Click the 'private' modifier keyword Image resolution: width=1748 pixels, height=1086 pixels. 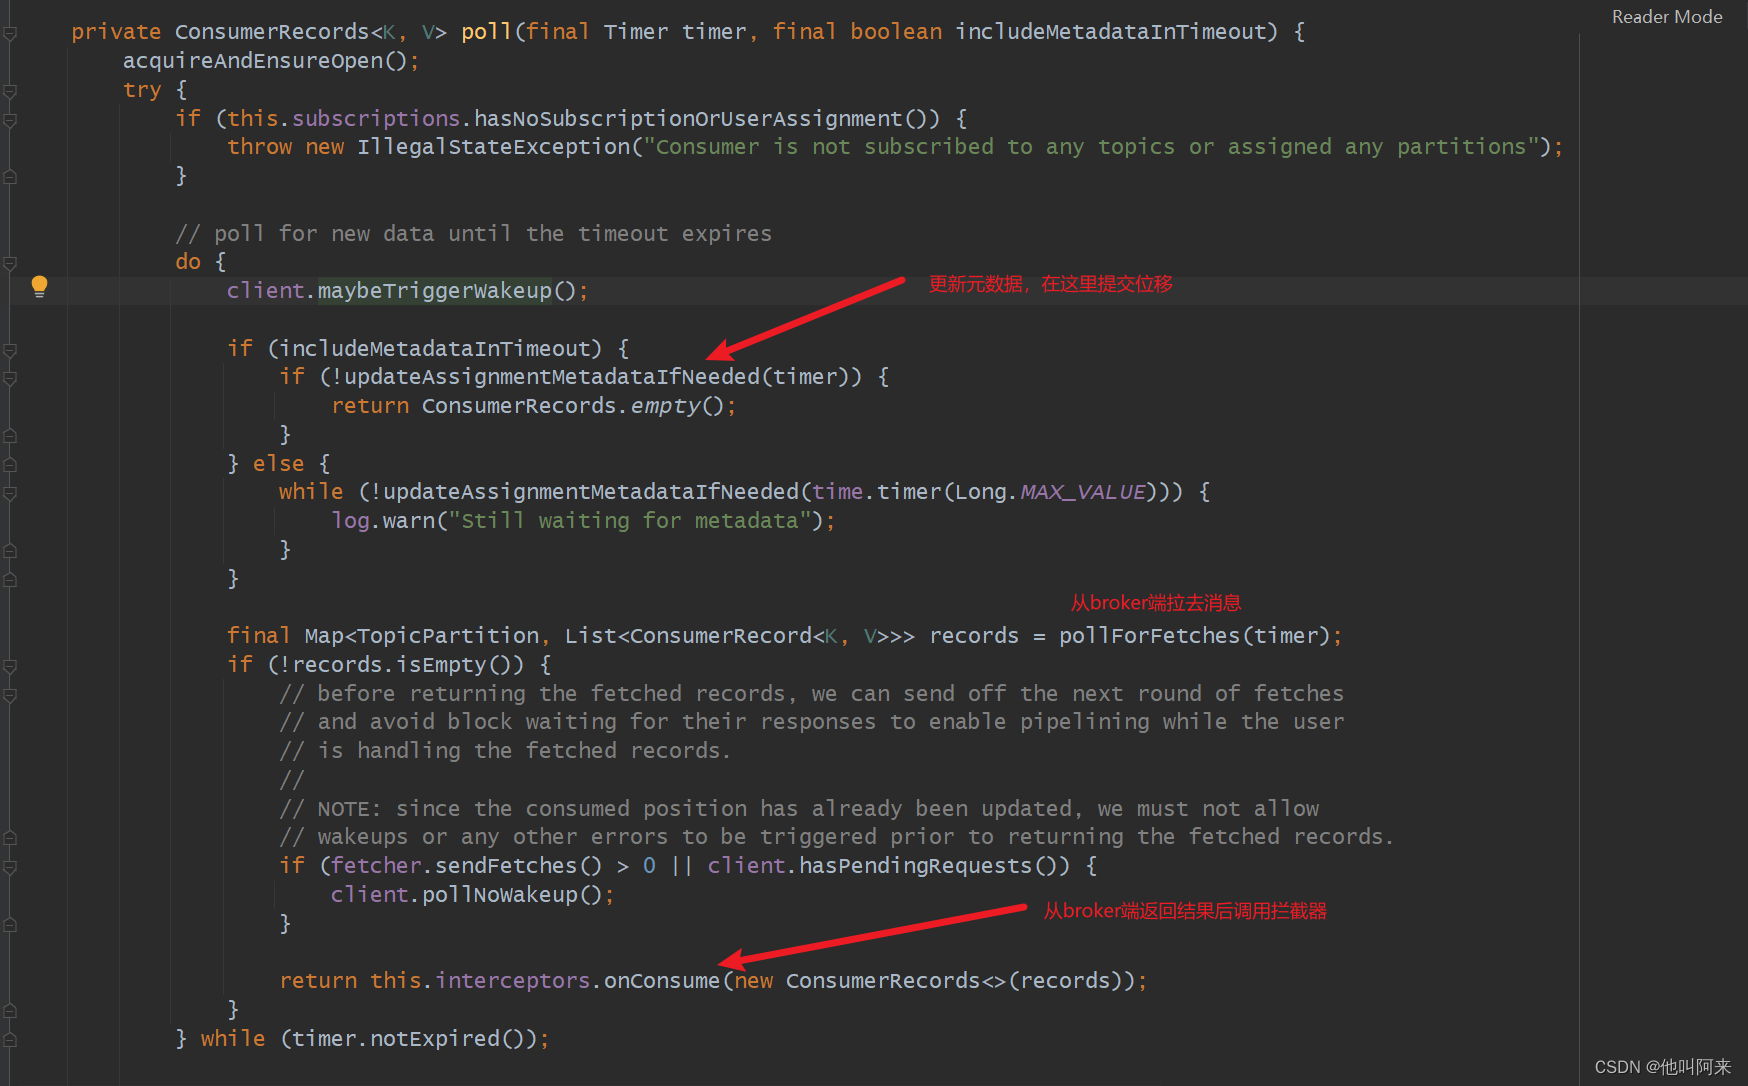(x=116, y=32)
